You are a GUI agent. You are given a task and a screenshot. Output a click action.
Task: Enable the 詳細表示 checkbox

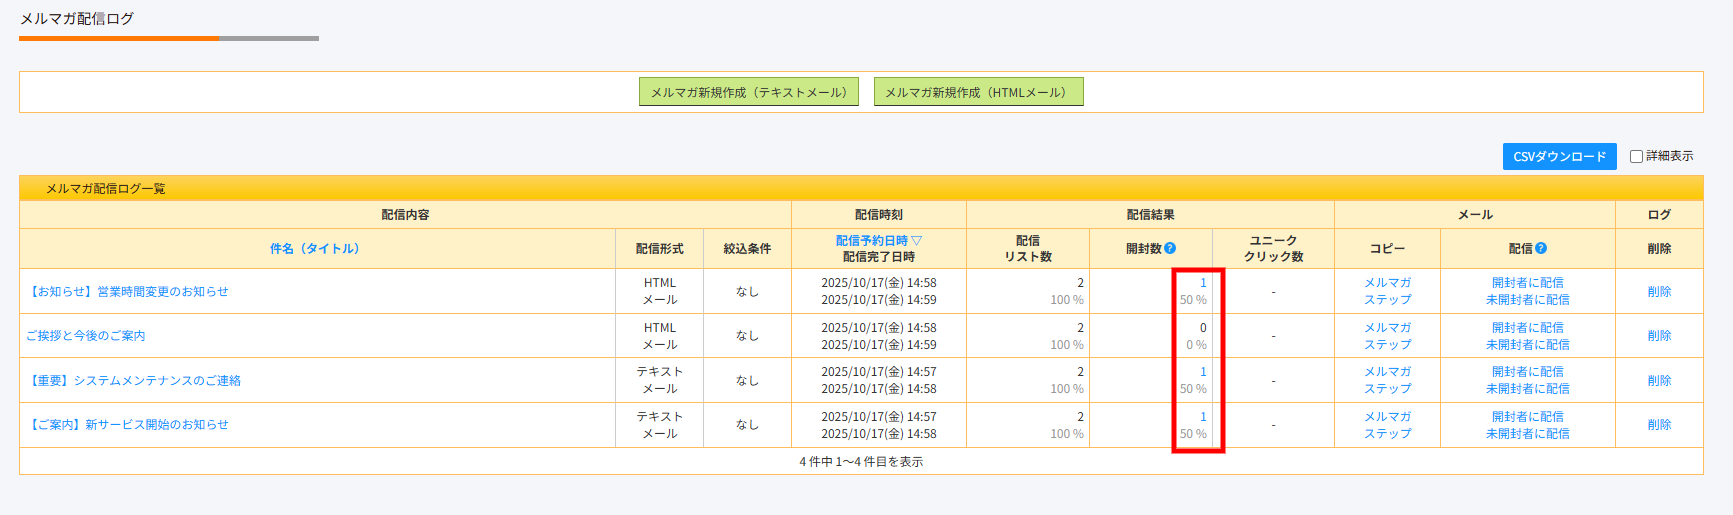click(x=1636, y=156)
